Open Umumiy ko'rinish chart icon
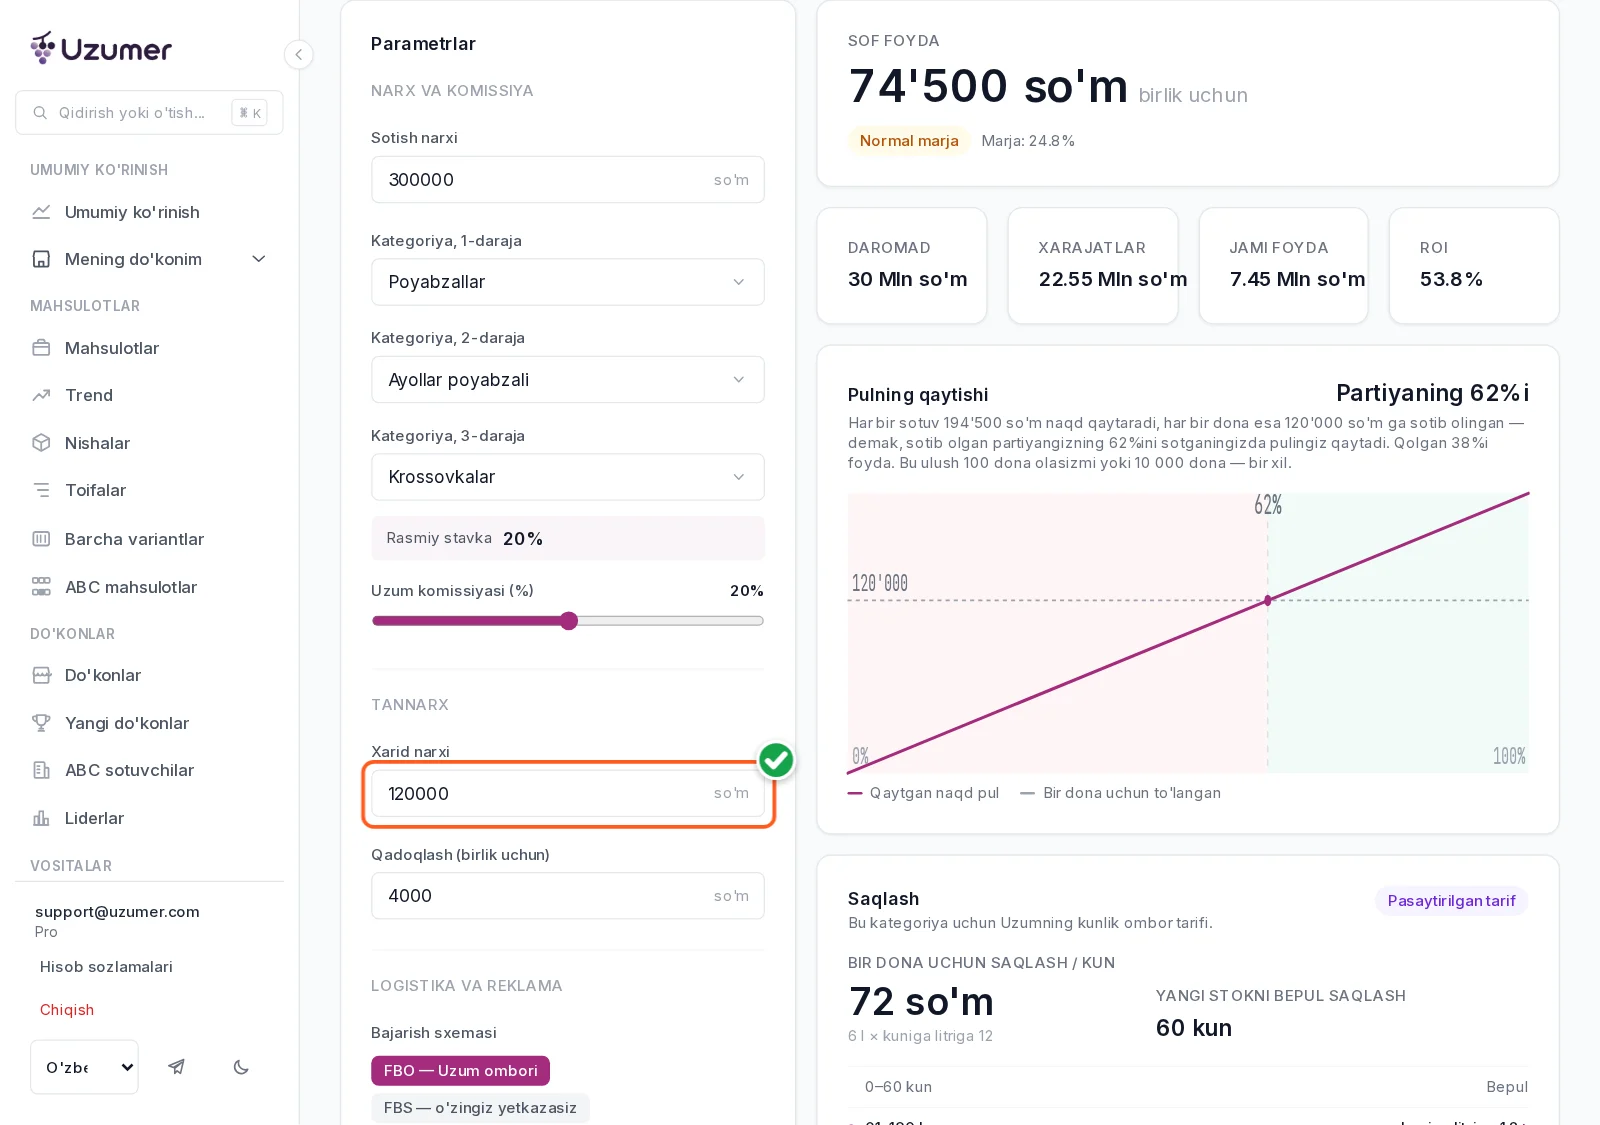 coord(41,212)
